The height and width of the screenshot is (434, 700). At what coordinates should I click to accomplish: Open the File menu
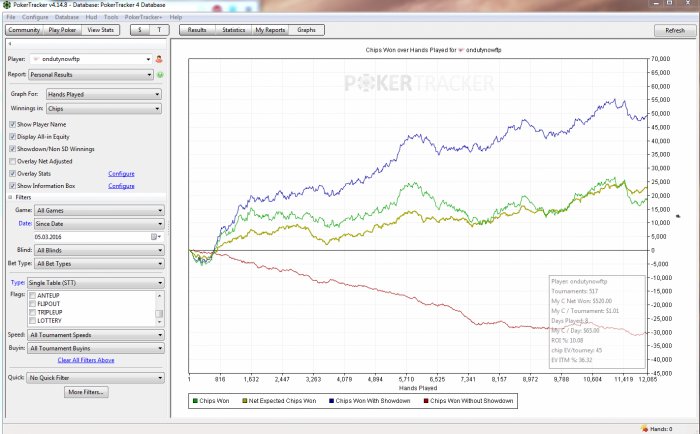click(x=11, y=17)
